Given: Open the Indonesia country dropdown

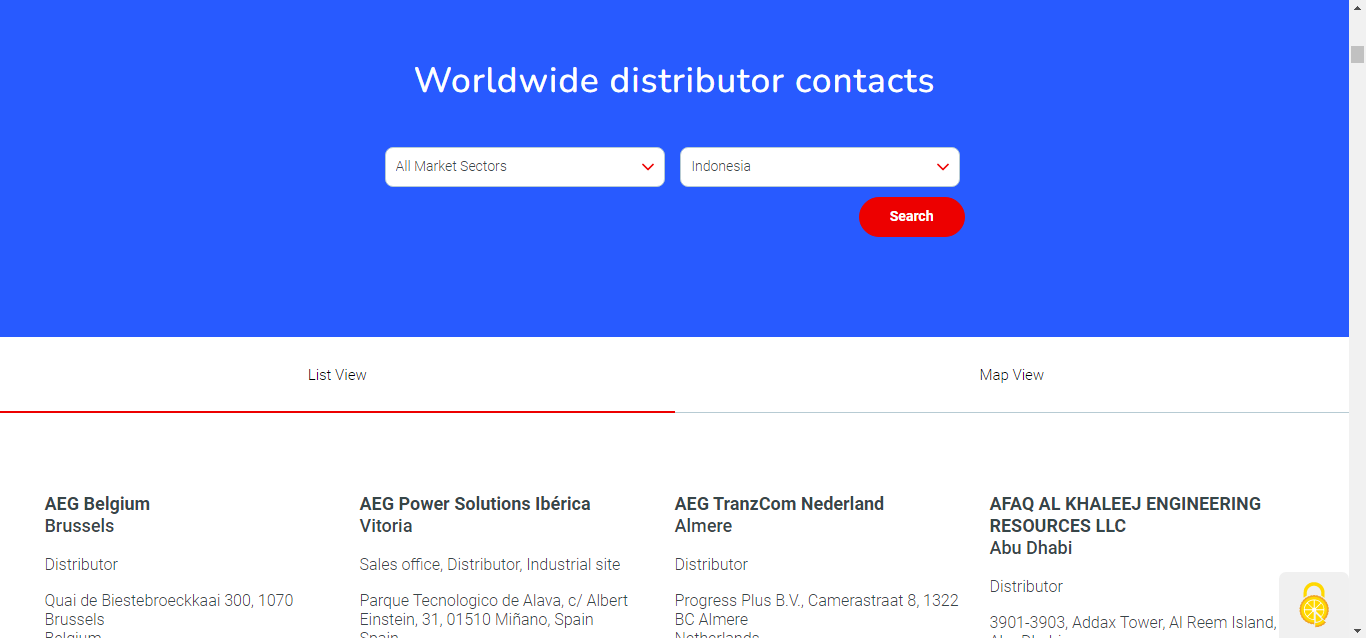Looking at the screenshot, I should pyautogui.click(x=820, y=167).
